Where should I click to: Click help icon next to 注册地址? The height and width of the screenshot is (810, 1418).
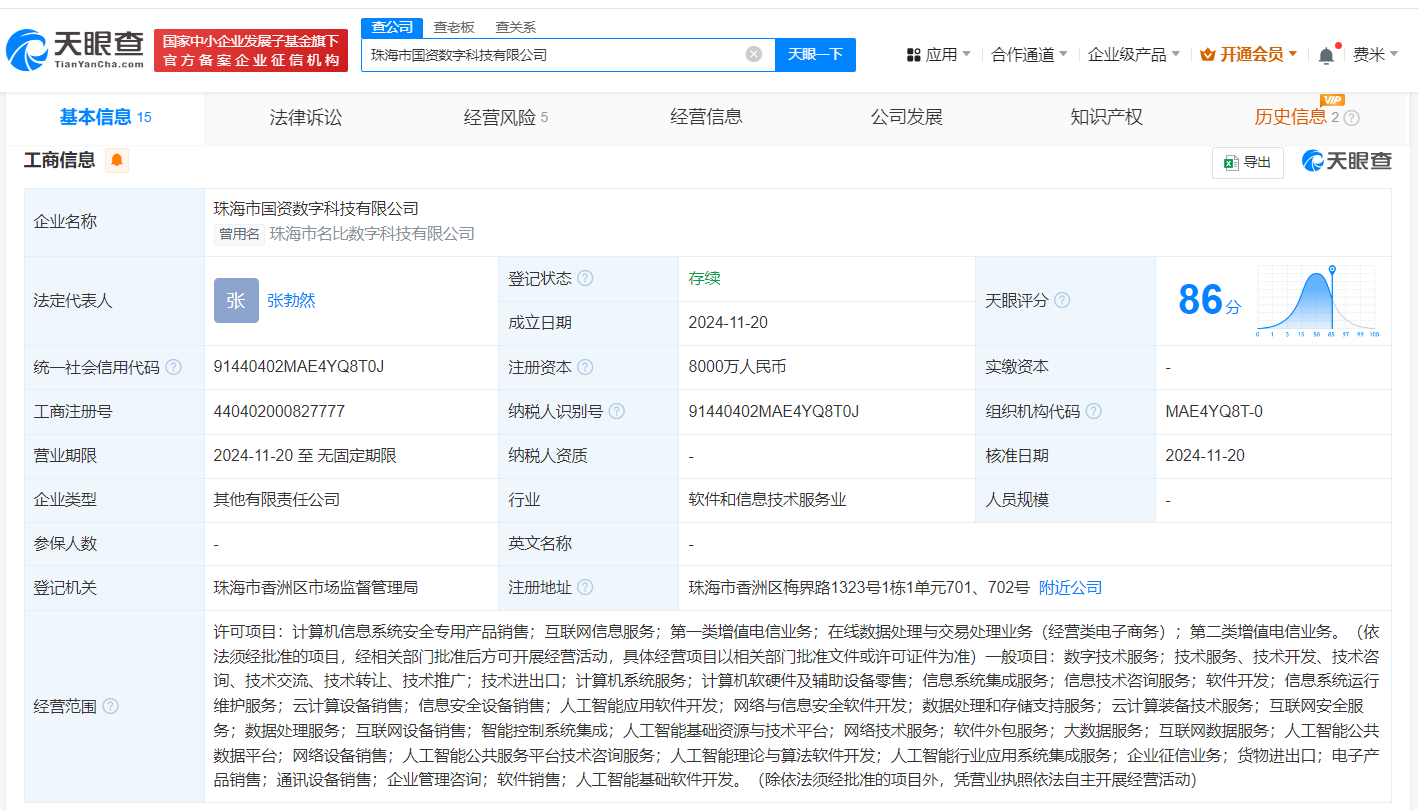coord(585,588)
